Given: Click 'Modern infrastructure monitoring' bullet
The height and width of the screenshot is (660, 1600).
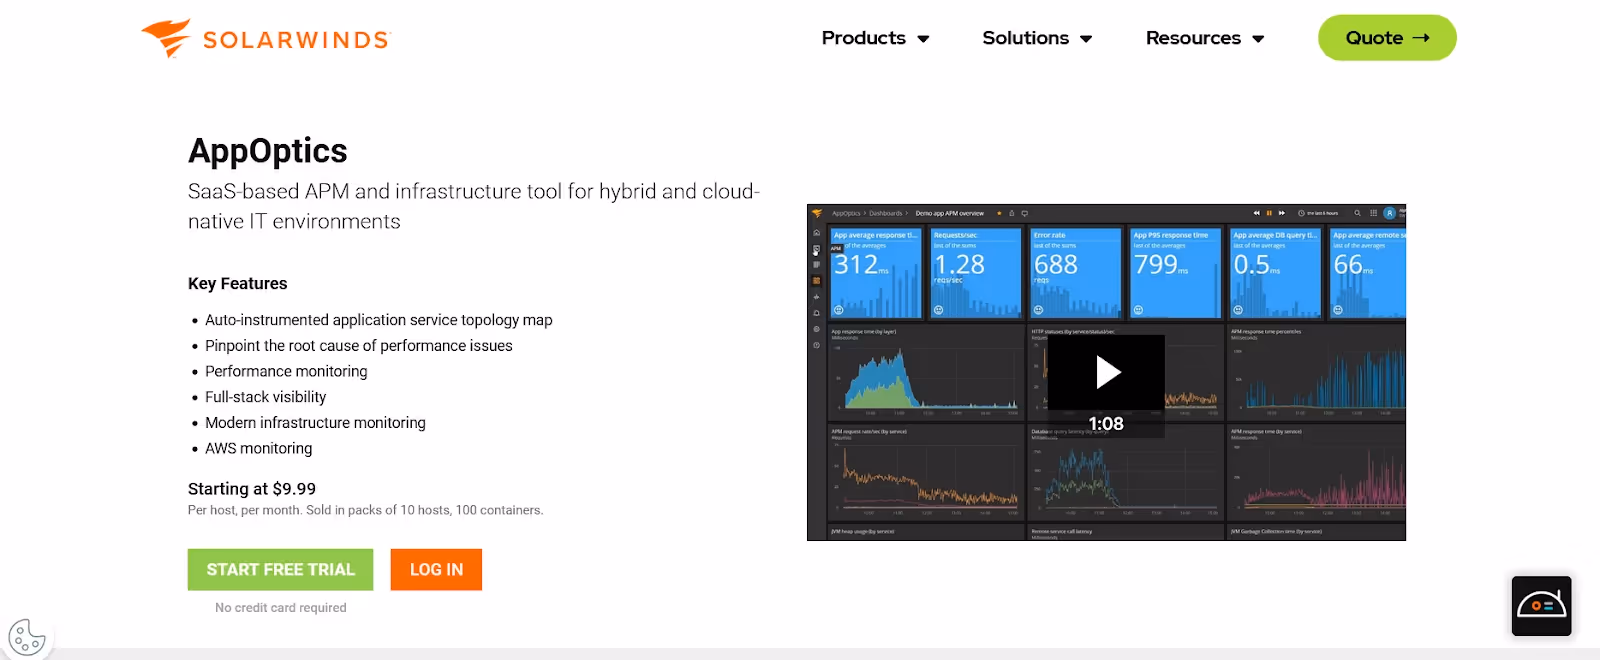Looking at the screenshot, I should pyautogui.click(x=315, y=423).
